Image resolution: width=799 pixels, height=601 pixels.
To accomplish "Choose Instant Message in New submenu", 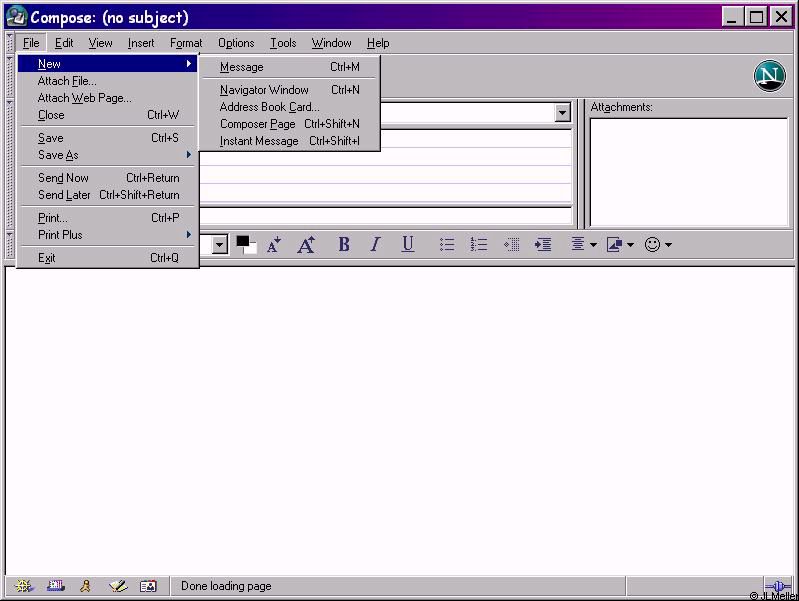I will (289, 141).
